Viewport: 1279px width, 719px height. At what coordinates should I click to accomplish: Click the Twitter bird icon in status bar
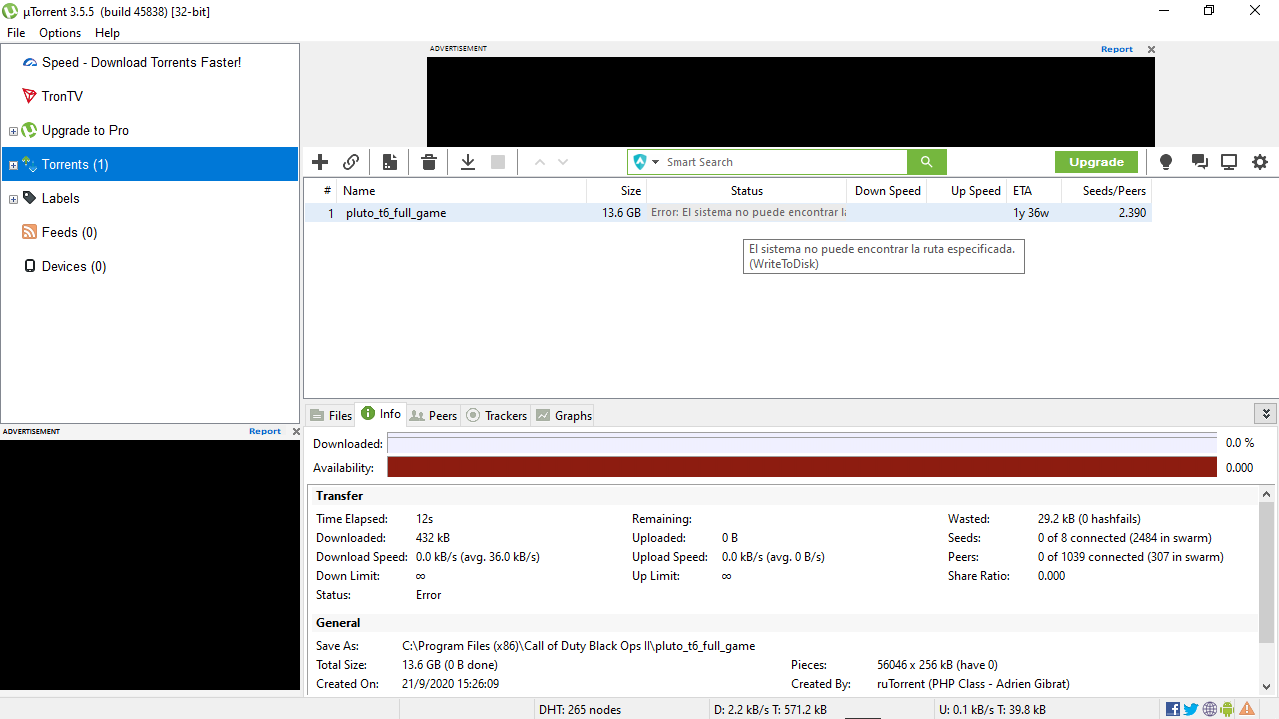[x=1191, y=709]
